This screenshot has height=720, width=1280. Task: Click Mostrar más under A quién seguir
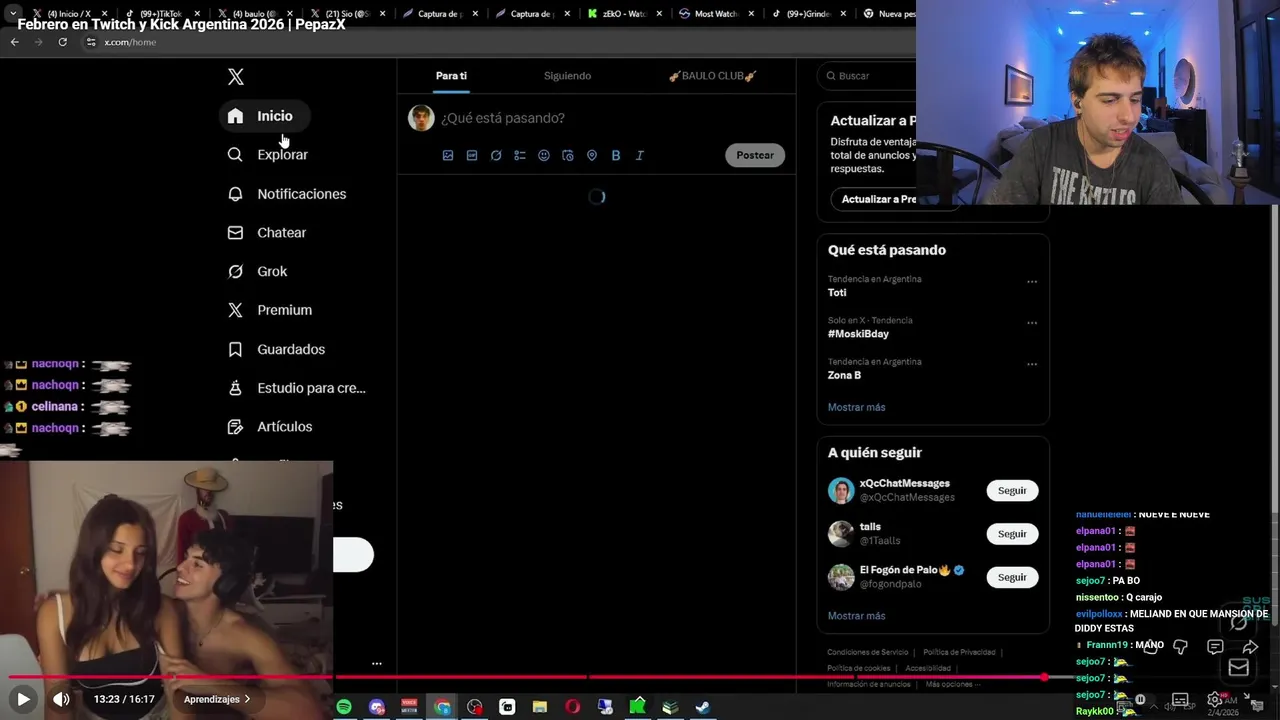pos(856,616)
